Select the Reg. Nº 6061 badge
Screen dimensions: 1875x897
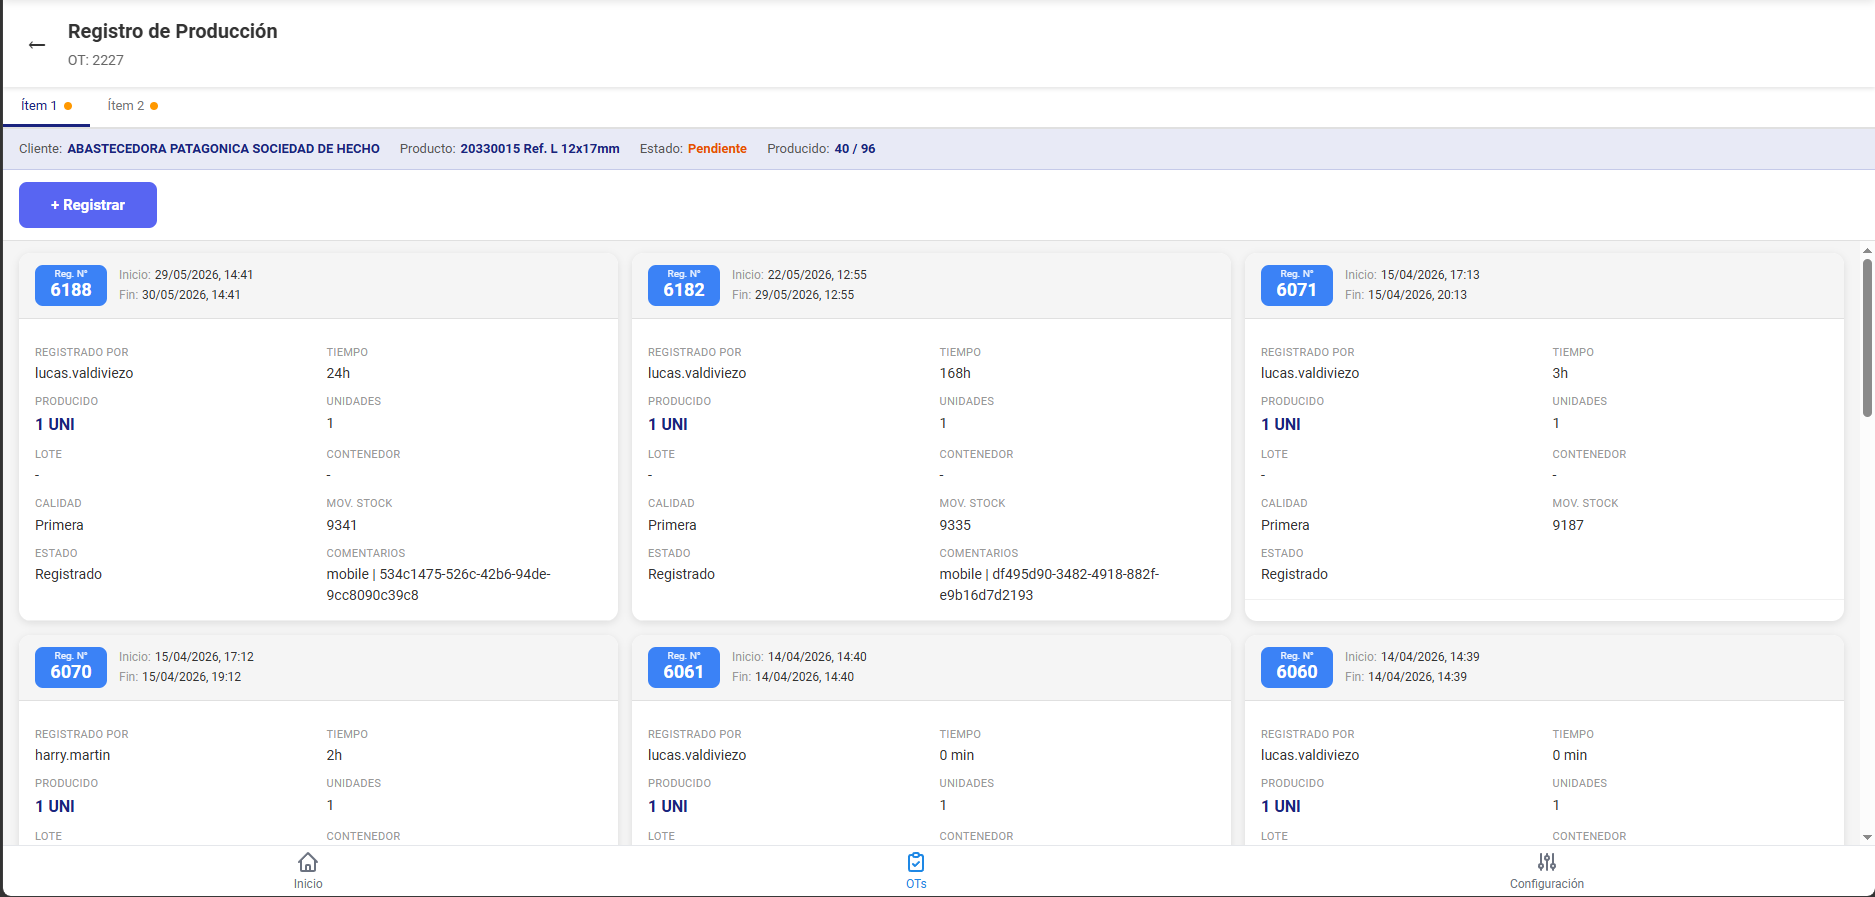pos(684,667)
